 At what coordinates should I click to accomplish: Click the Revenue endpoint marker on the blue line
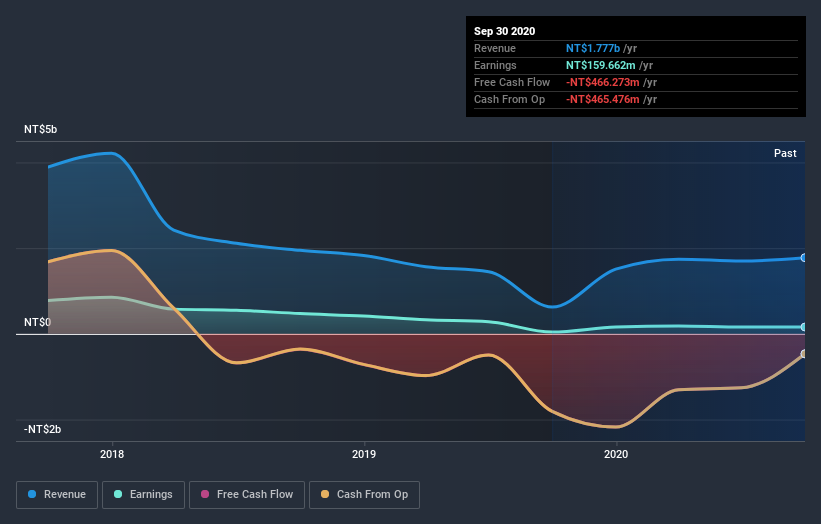click(804, 258)
